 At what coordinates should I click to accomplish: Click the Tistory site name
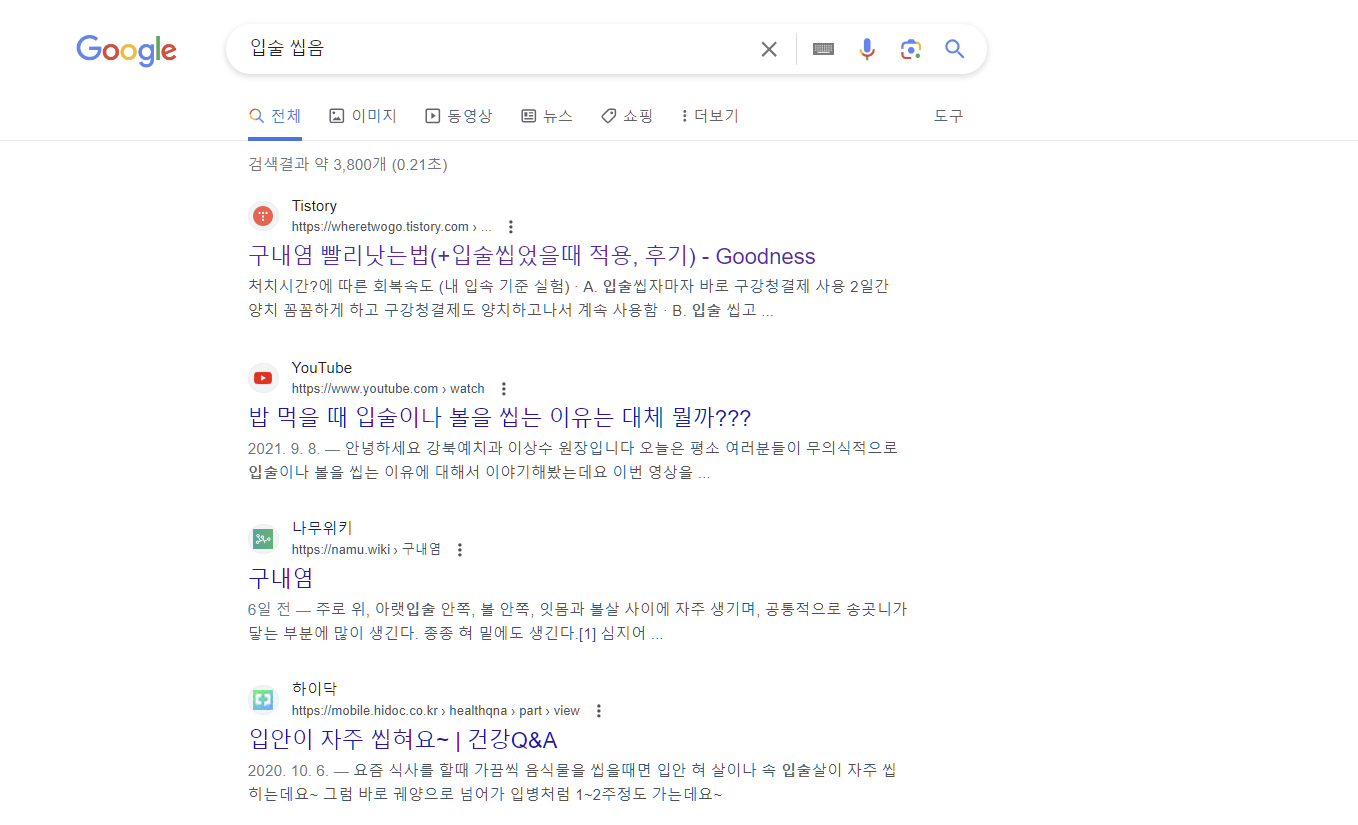click(314, 206)
